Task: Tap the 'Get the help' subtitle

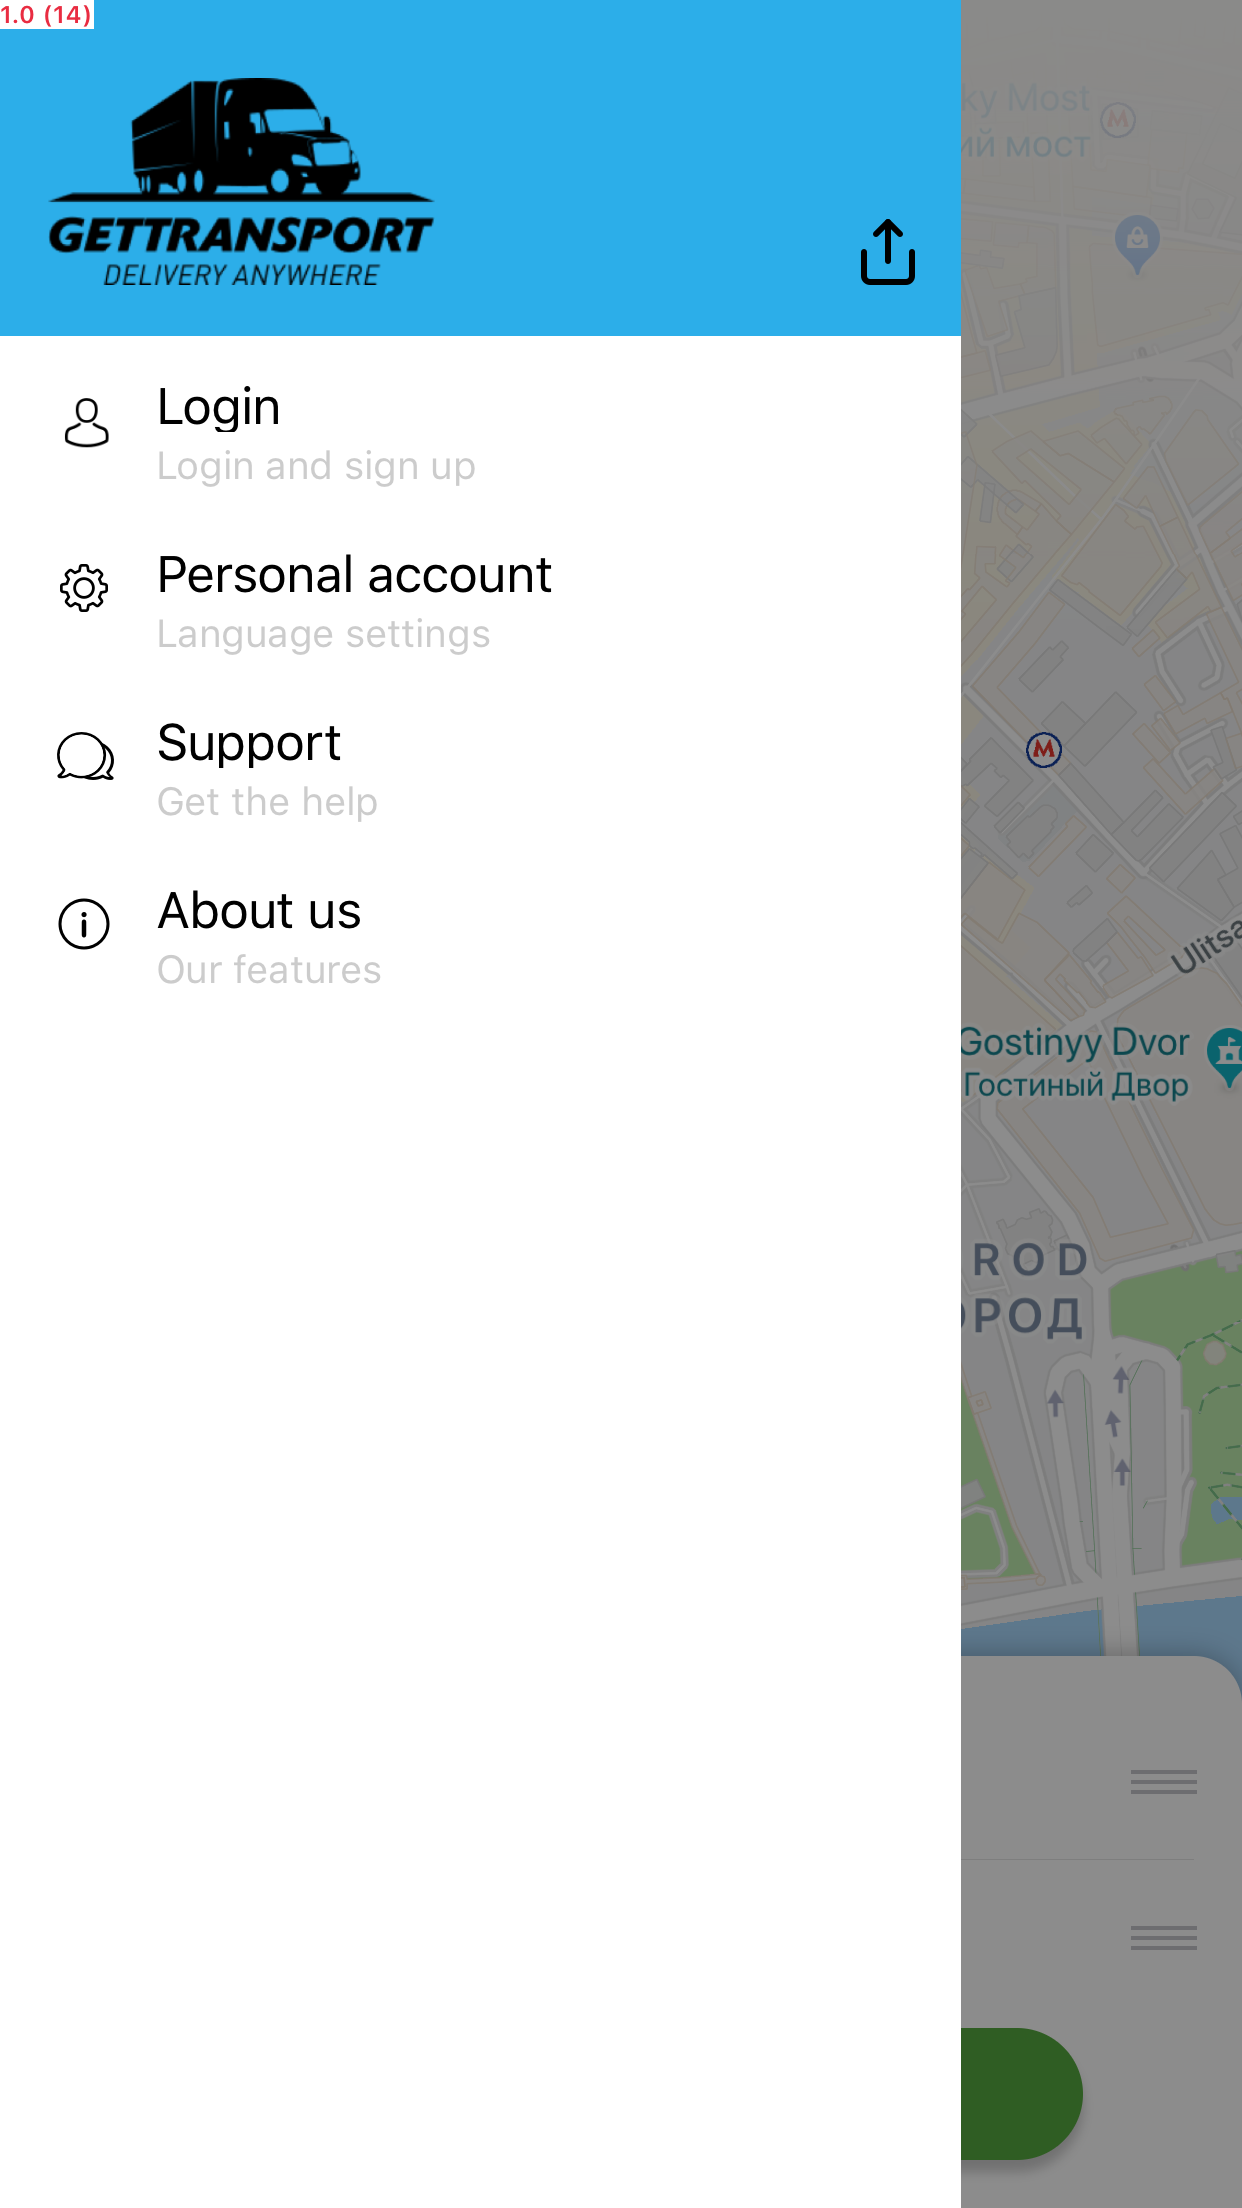Action: (x=267, y=802)
